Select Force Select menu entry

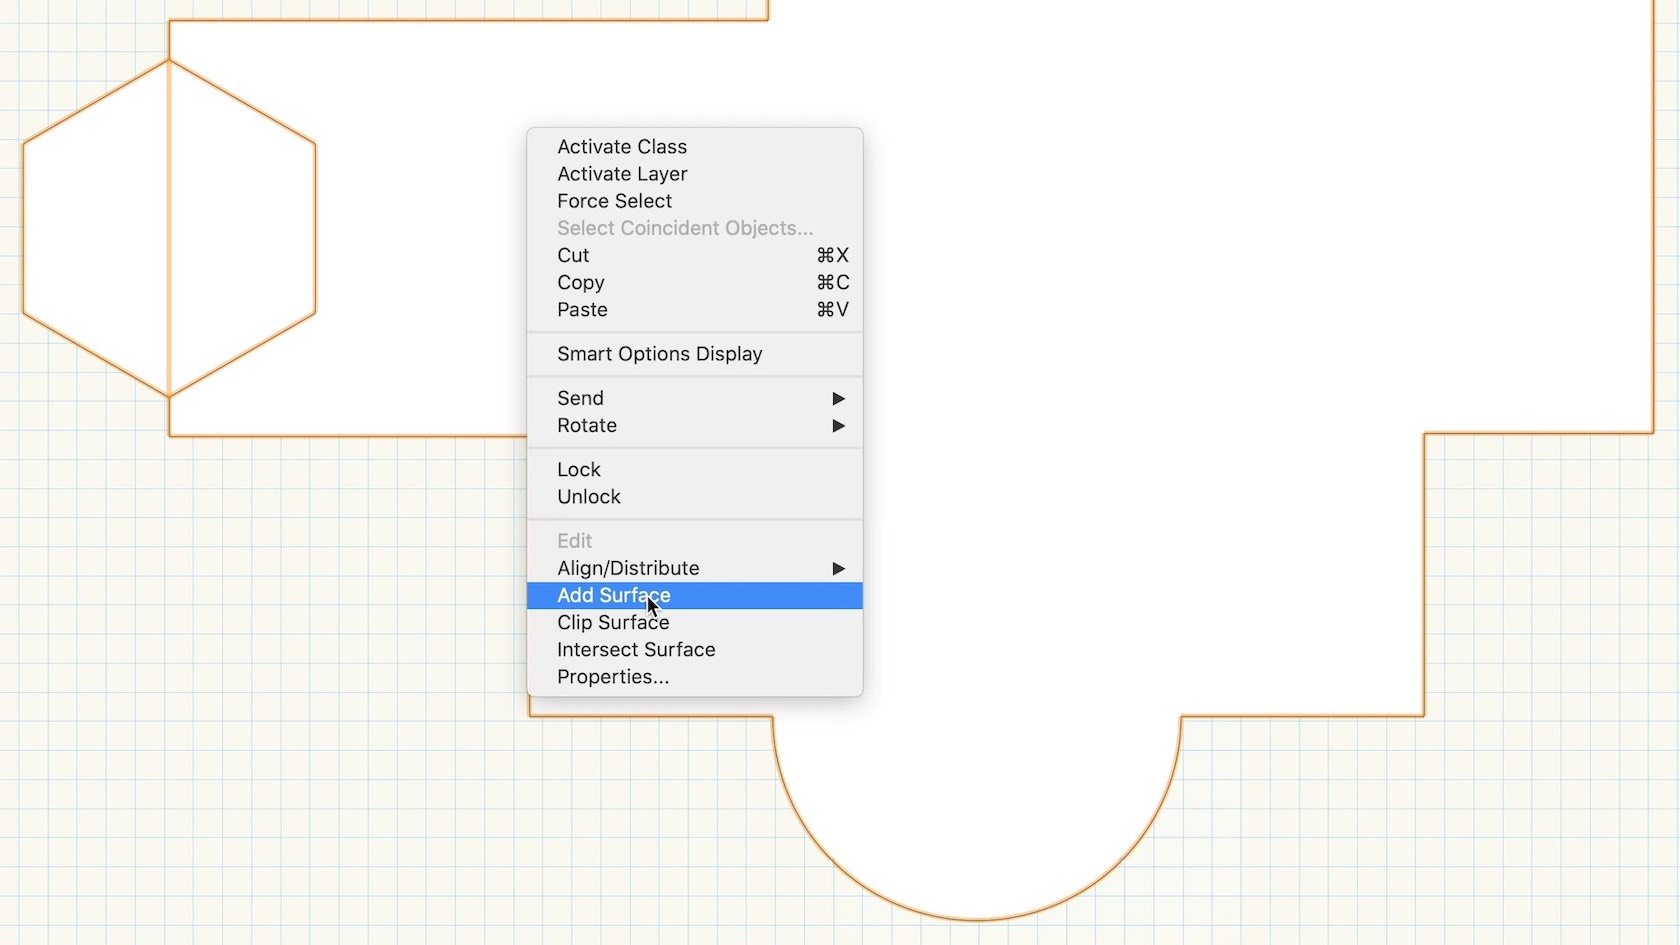tap(694, 201)
